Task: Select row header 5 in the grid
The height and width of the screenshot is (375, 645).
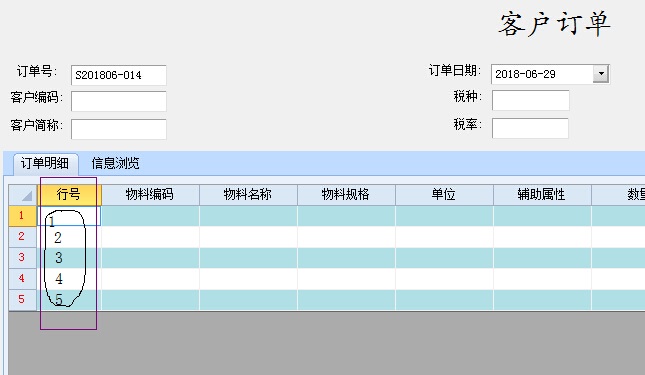Action: 23,300
